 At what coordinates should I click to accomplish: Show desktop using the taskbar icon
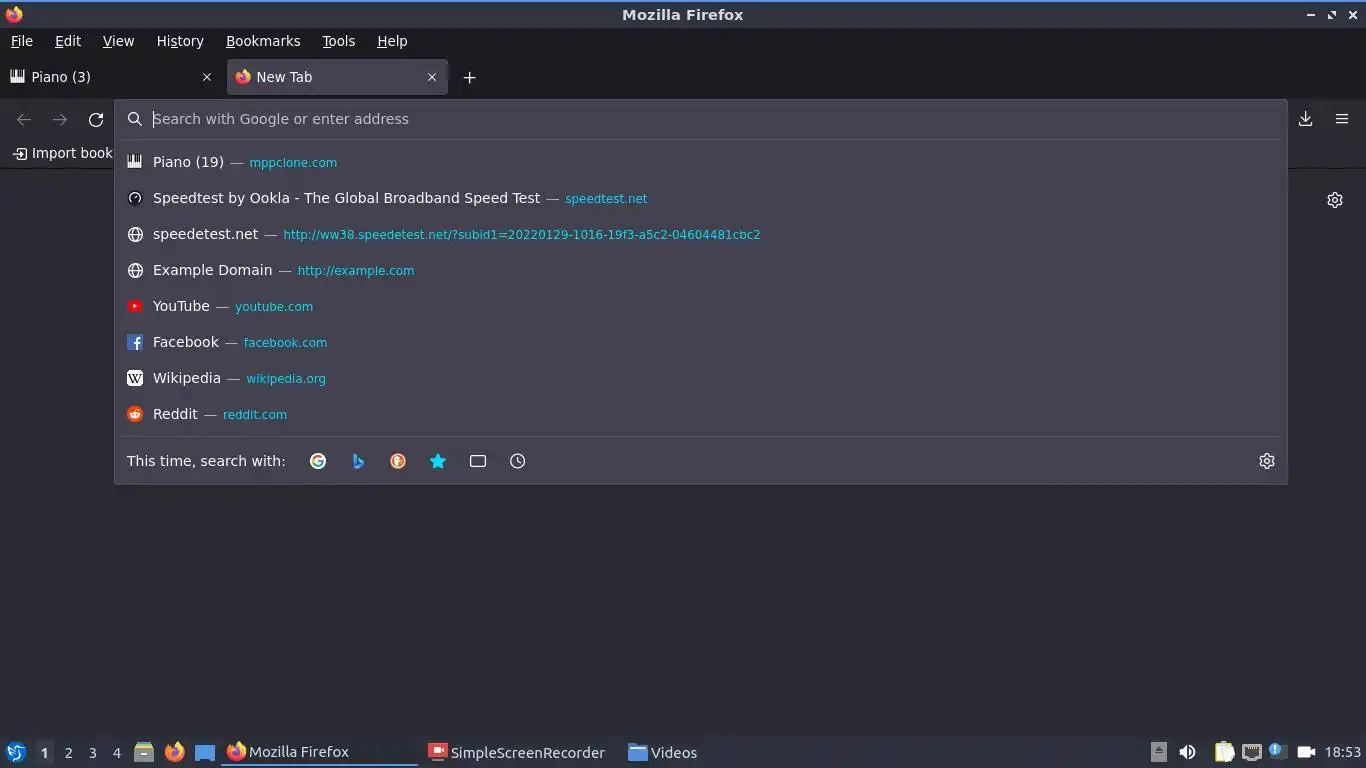205,752
